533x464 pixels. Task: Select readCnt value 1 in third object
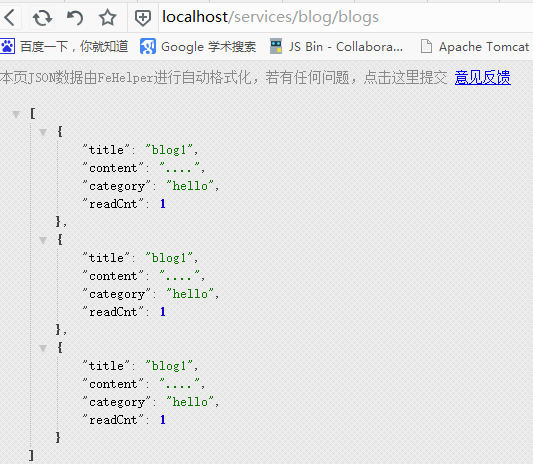click(163, 420)
